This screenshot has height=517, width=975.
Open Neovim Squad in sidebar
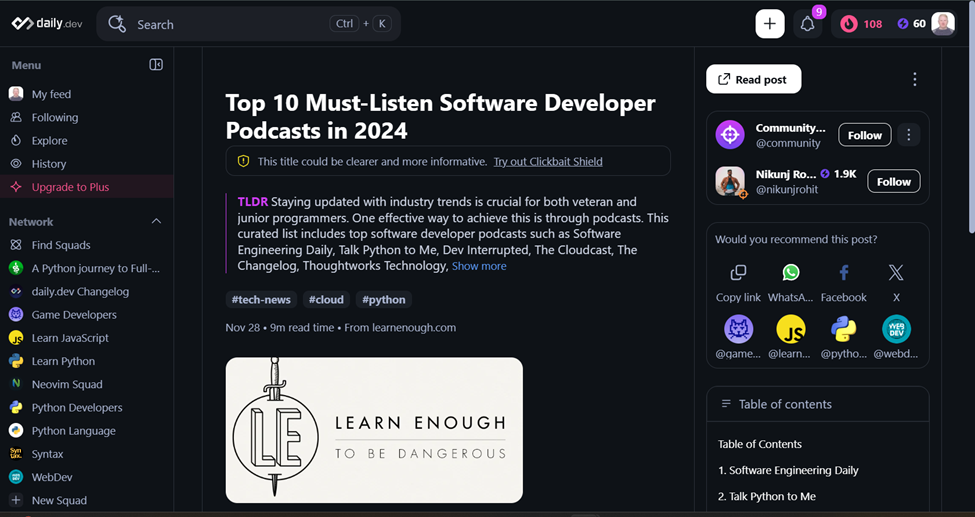[87, 384]
